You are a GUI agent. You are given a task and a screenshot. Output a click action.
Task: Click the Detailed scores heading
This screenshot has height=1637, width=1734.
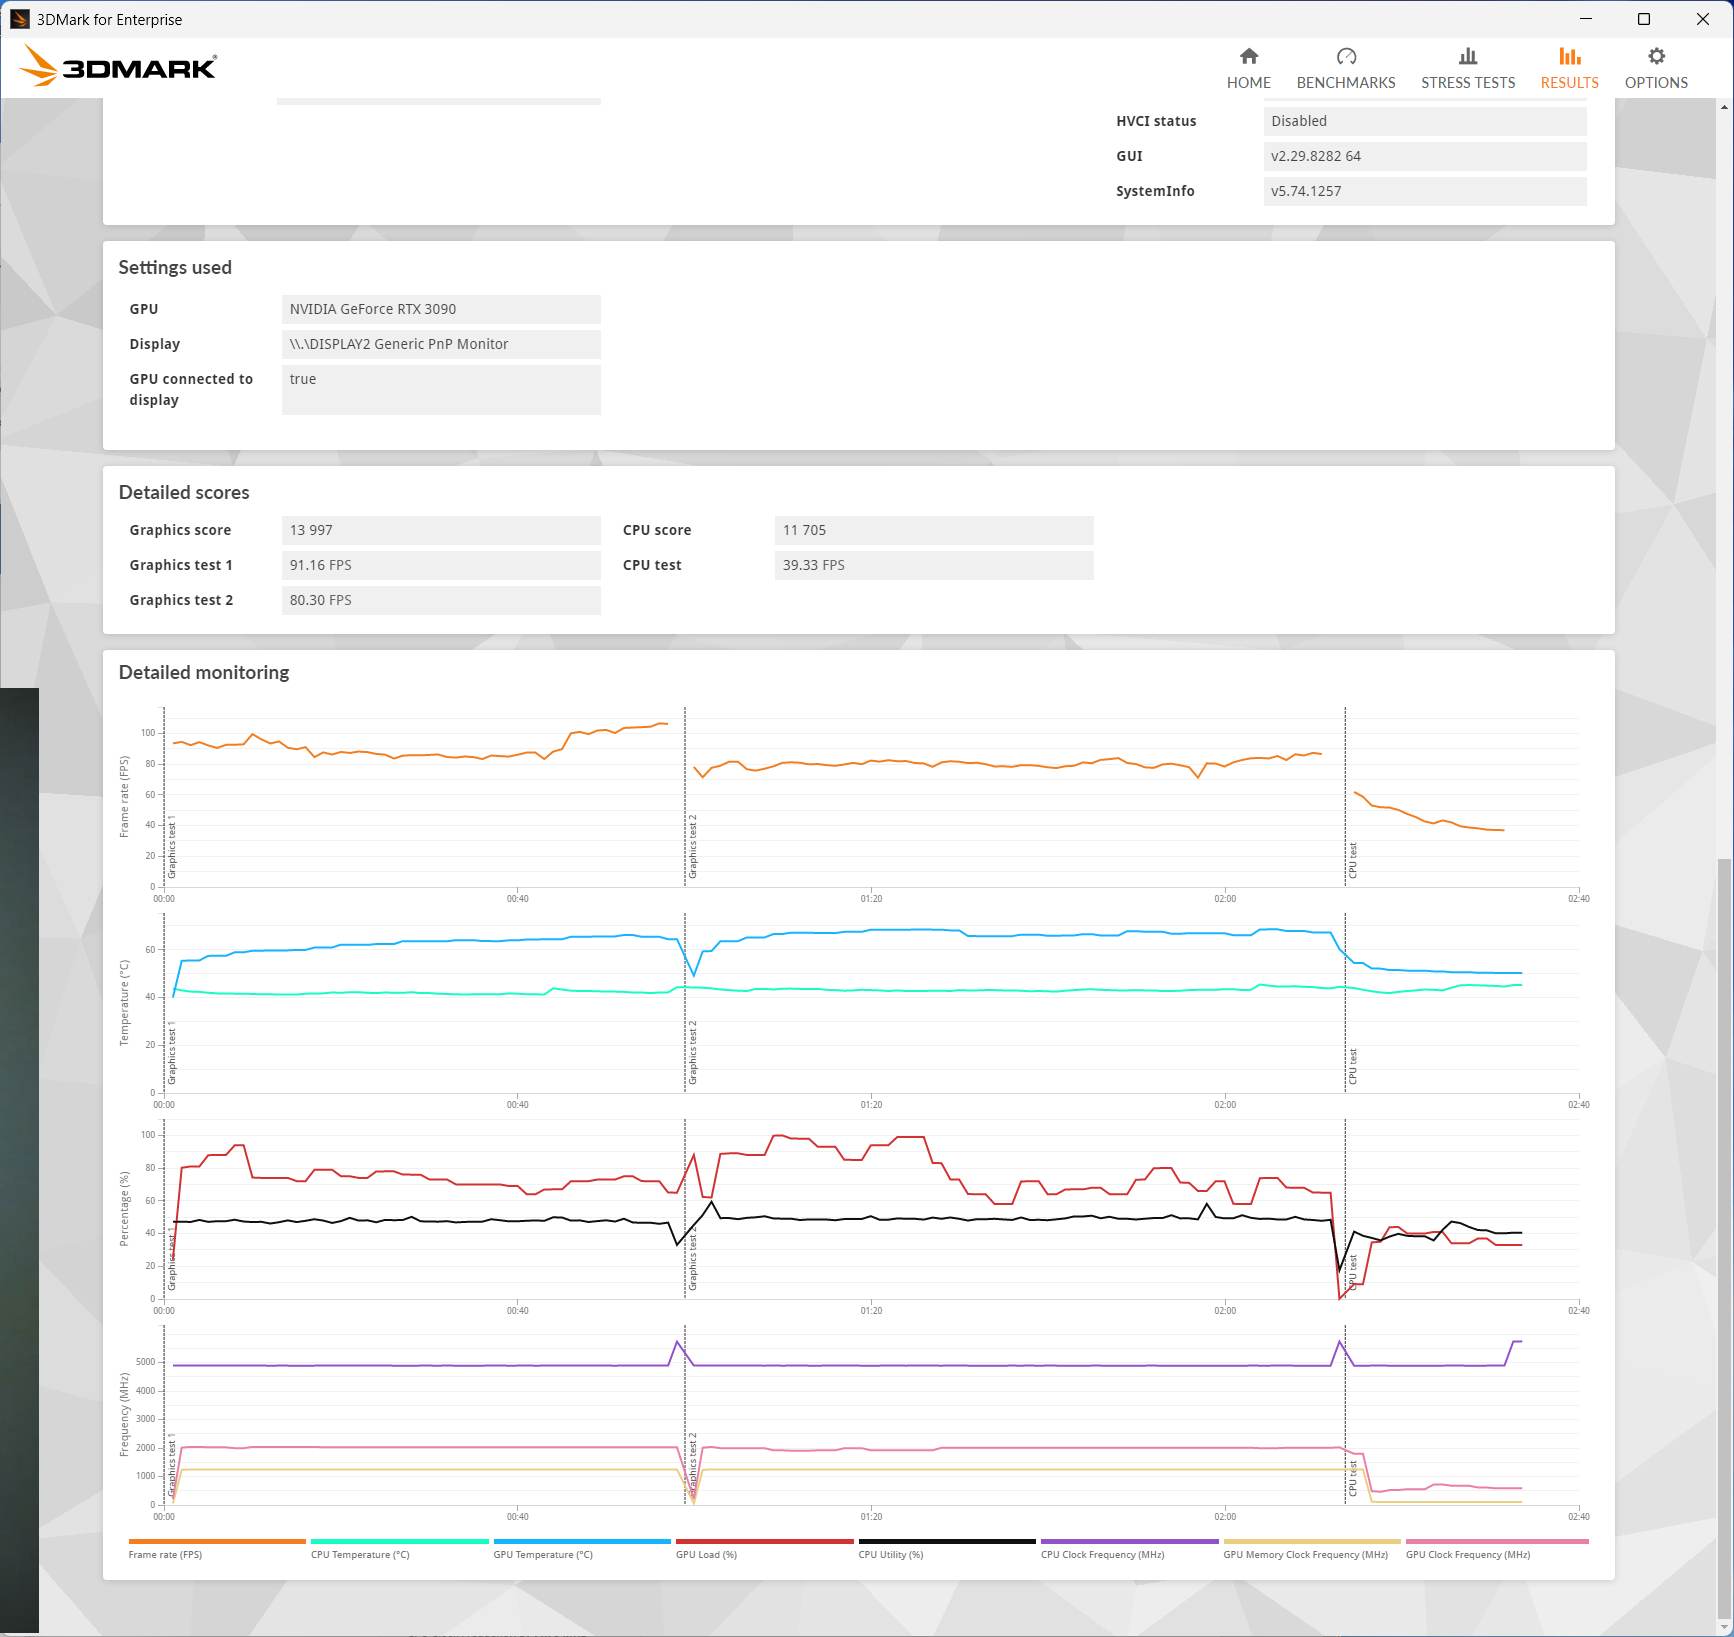184,492
